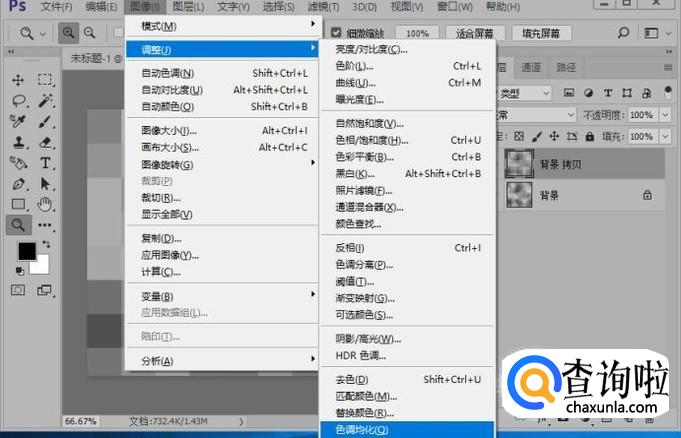Toggle prevent artboard auto-nesting lock

click(x=572, y=136)
